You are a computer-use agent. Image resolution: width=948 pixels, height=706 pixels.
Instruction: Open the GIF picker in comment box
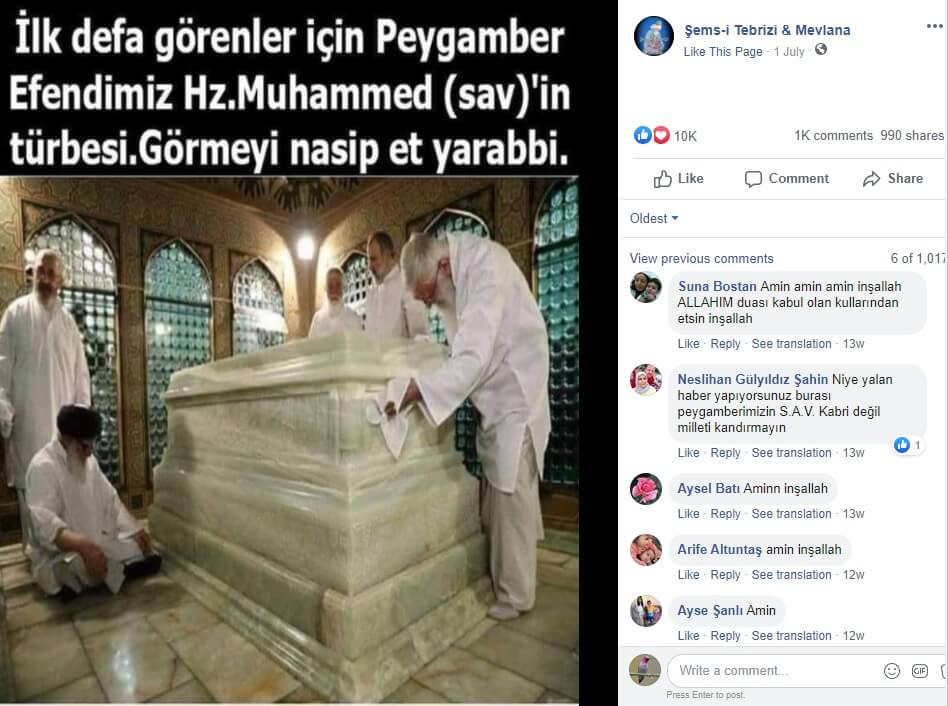click(920, 671)
